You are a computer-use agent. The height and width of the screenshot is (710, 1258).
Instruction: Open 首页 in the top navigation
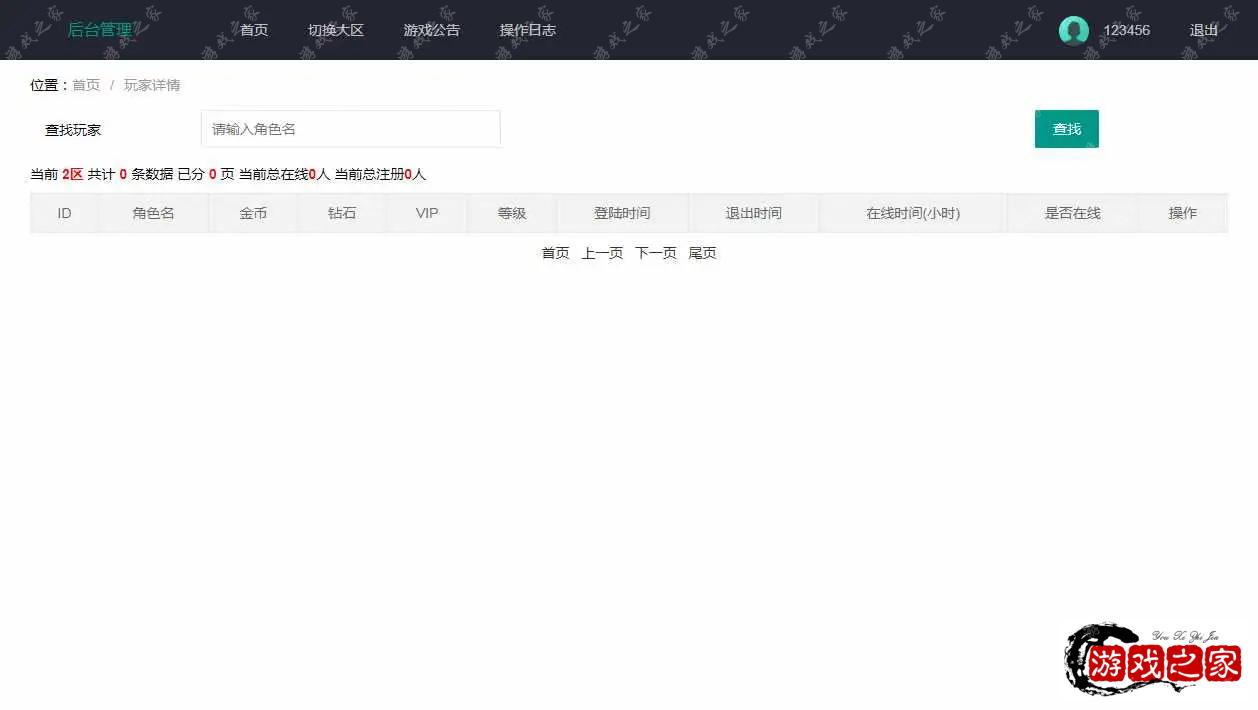[254, 30]
